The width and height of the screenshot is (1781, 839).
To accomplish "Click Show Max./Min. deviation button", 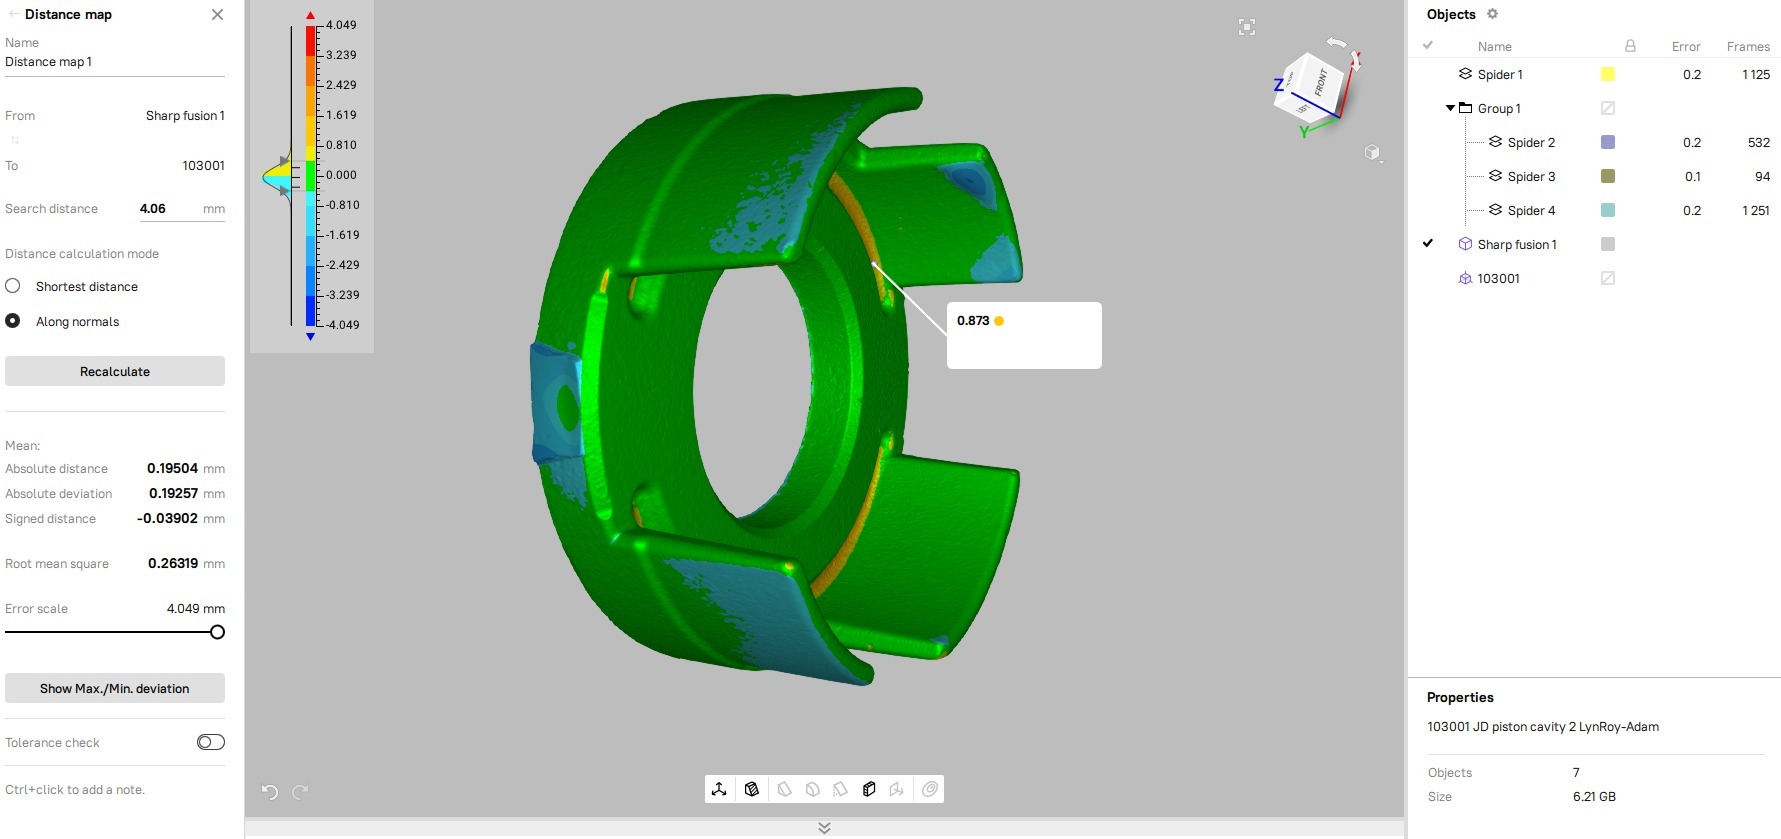I will (115, 688).
